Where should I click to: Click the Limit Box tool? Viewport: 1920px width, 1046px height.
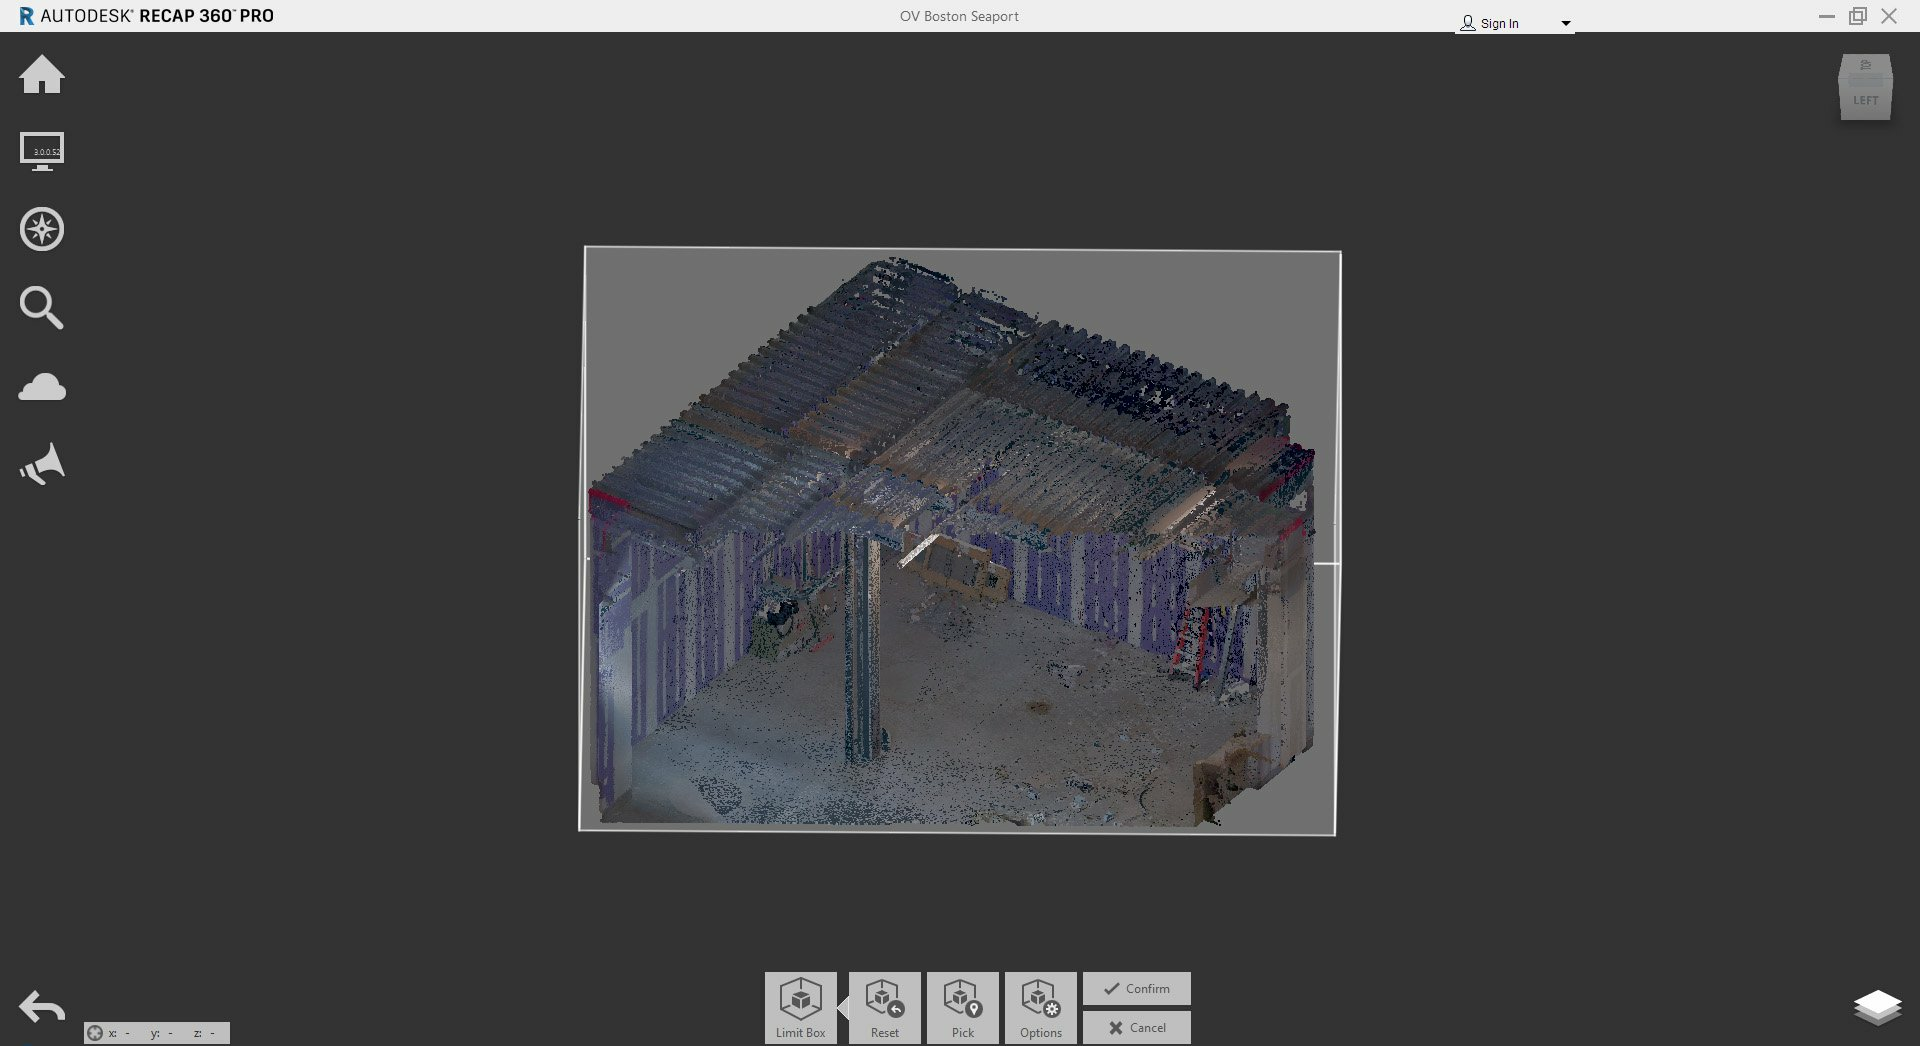pyautogui.click(x=800, y=1008)
